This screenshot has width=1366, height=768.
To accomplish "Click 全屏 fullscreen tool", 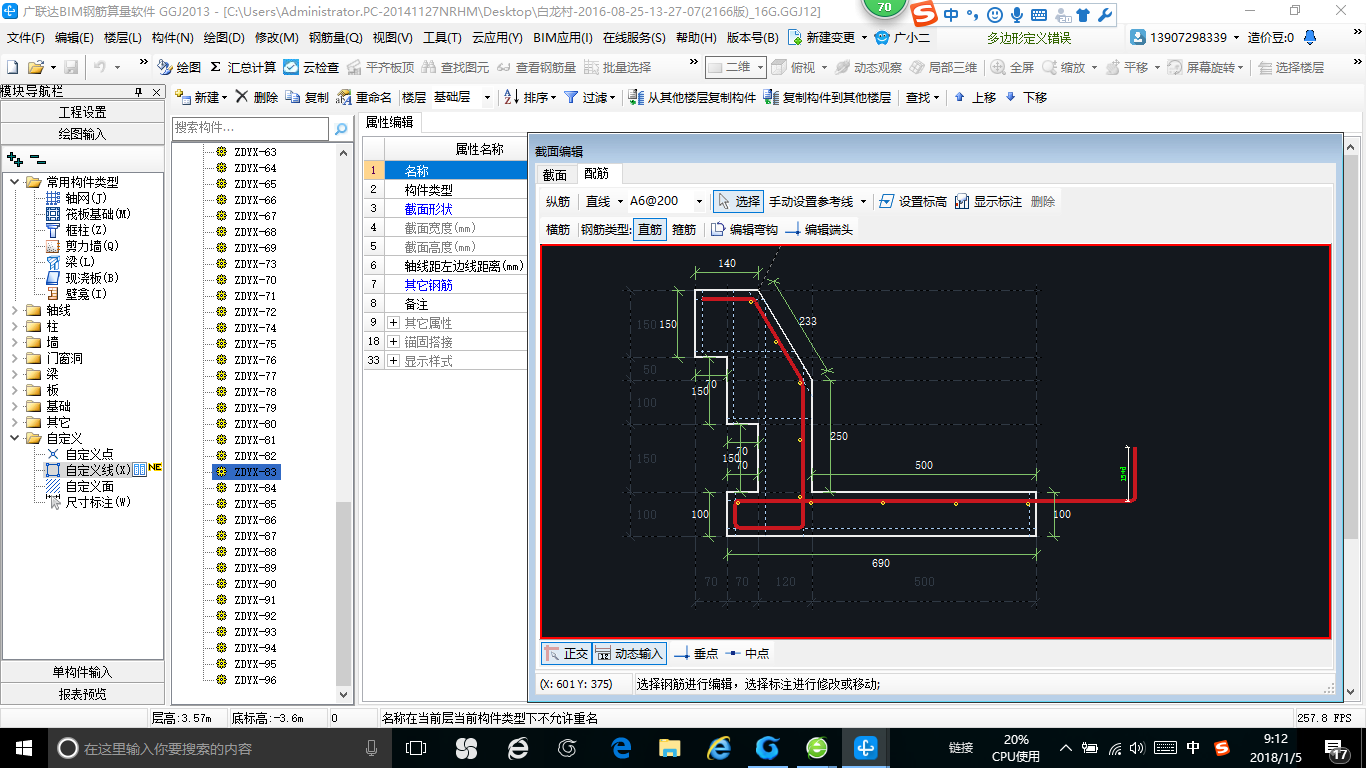I will coord(1012,67).
